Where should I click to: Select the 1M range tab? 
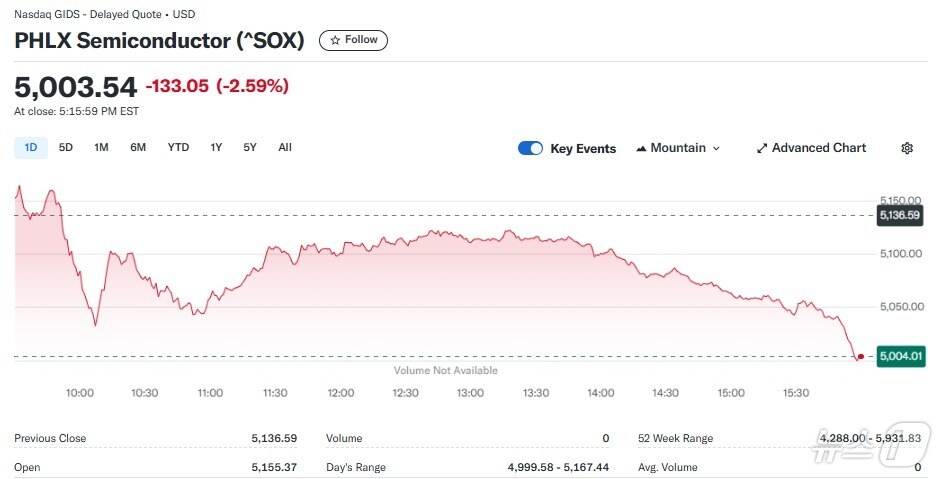(101, 148)
